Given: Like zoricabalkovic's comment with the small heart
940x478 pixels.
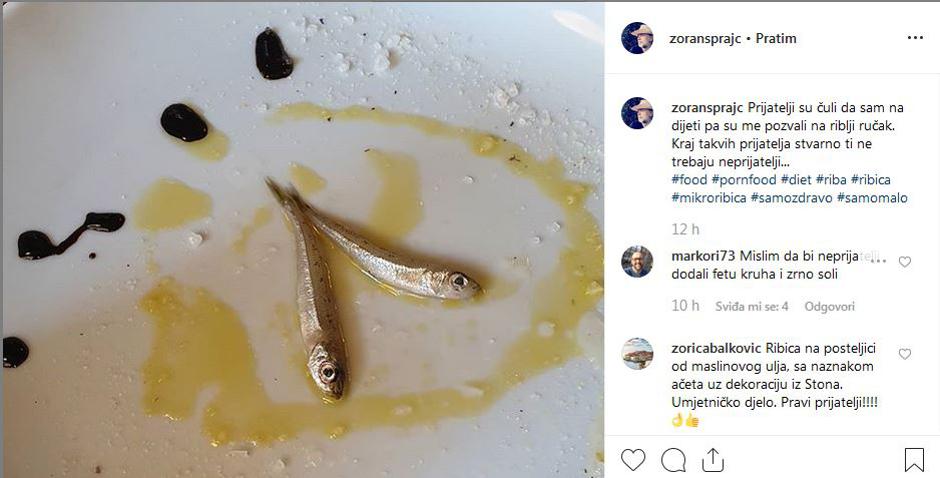Looking at the screenshot, I should click(x=905, y=354).
